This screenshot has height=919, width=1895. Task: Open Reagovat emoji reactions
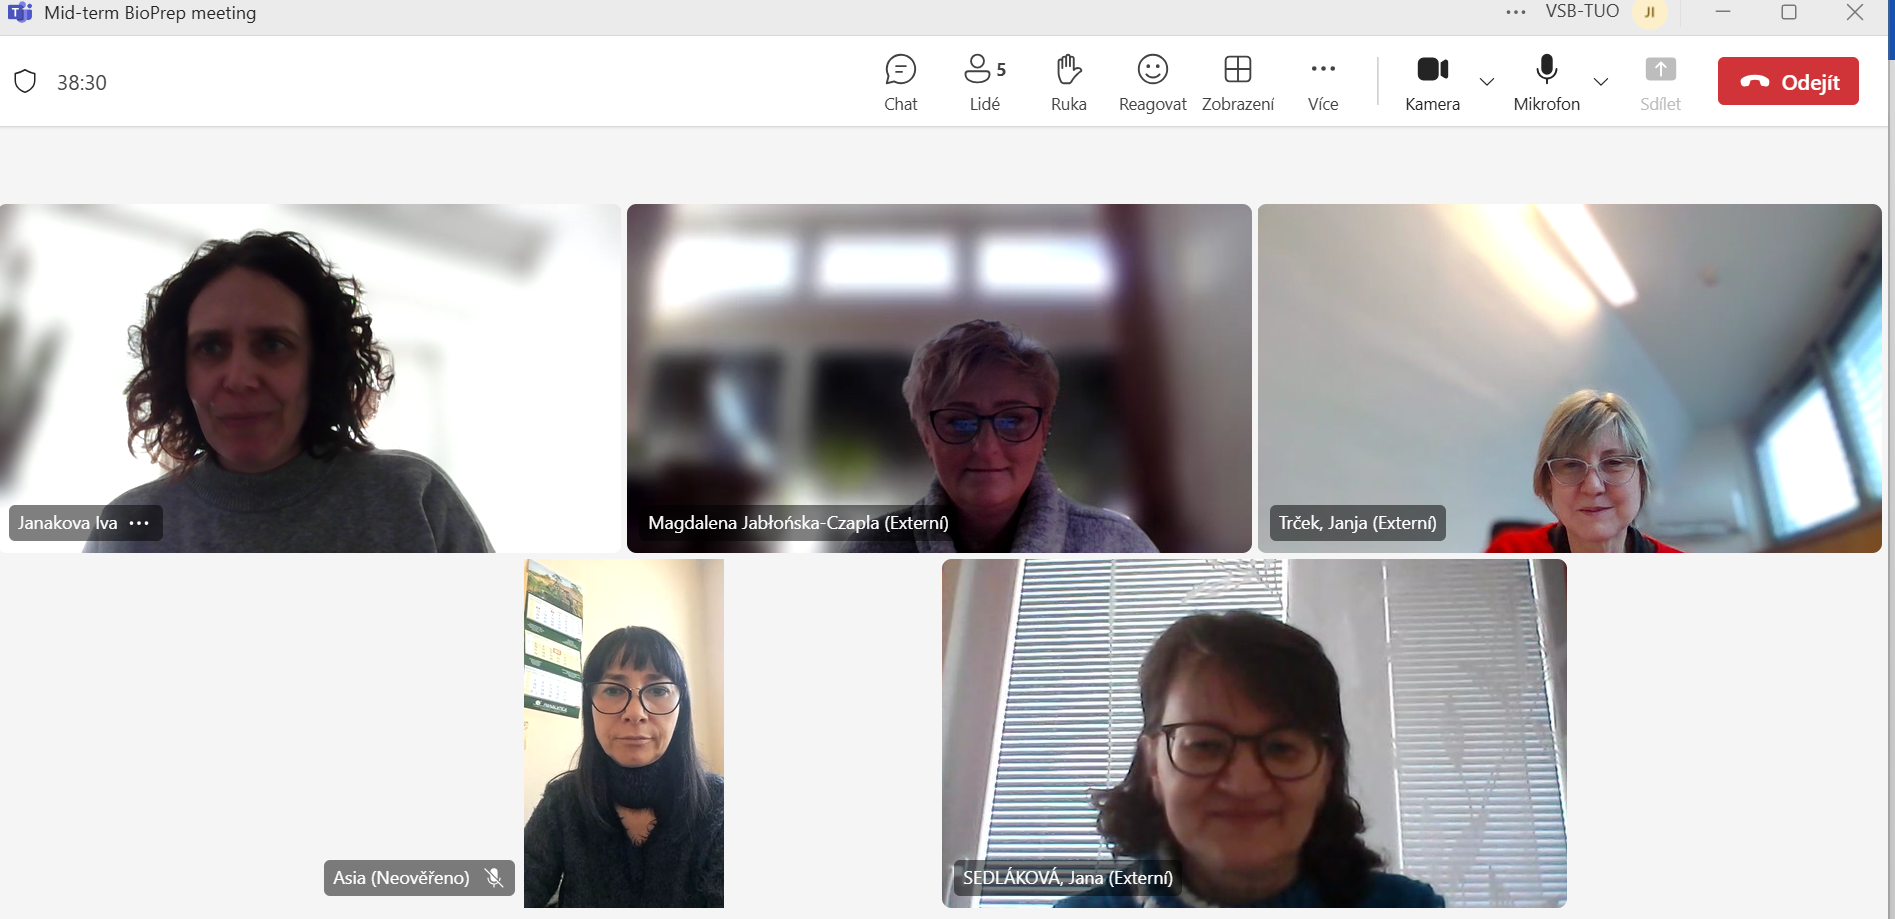click(1152, 82)
